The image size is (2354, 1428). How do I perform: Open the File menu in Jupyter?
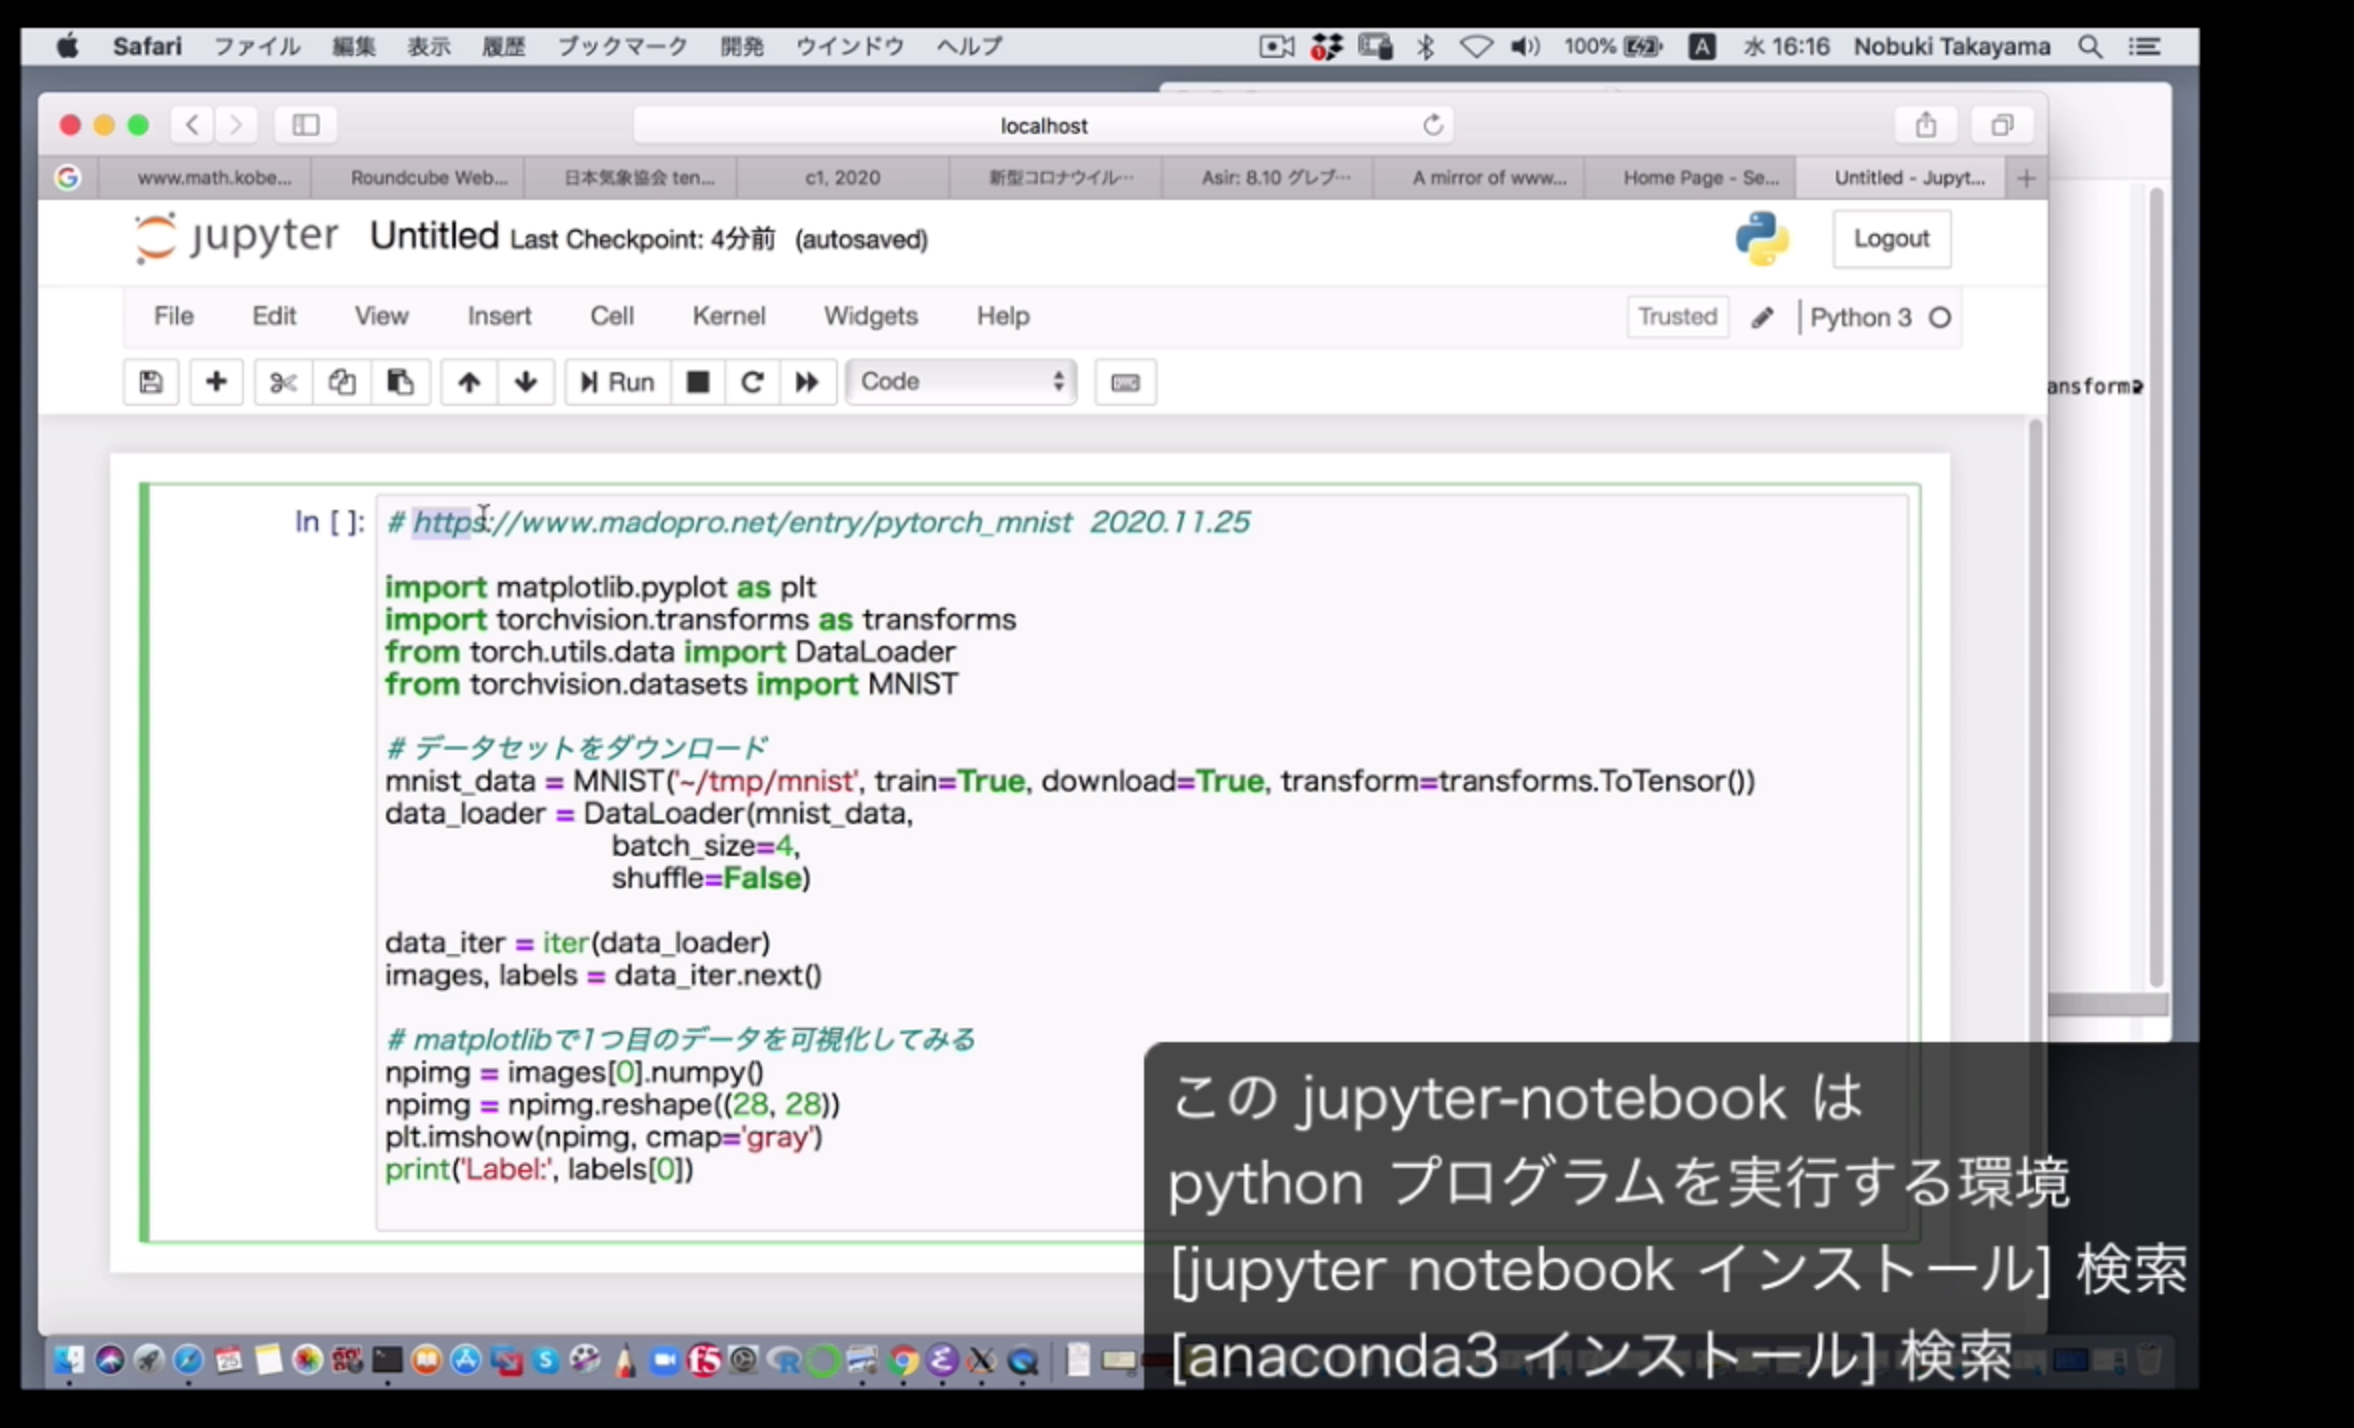click(x=173, y=316)
